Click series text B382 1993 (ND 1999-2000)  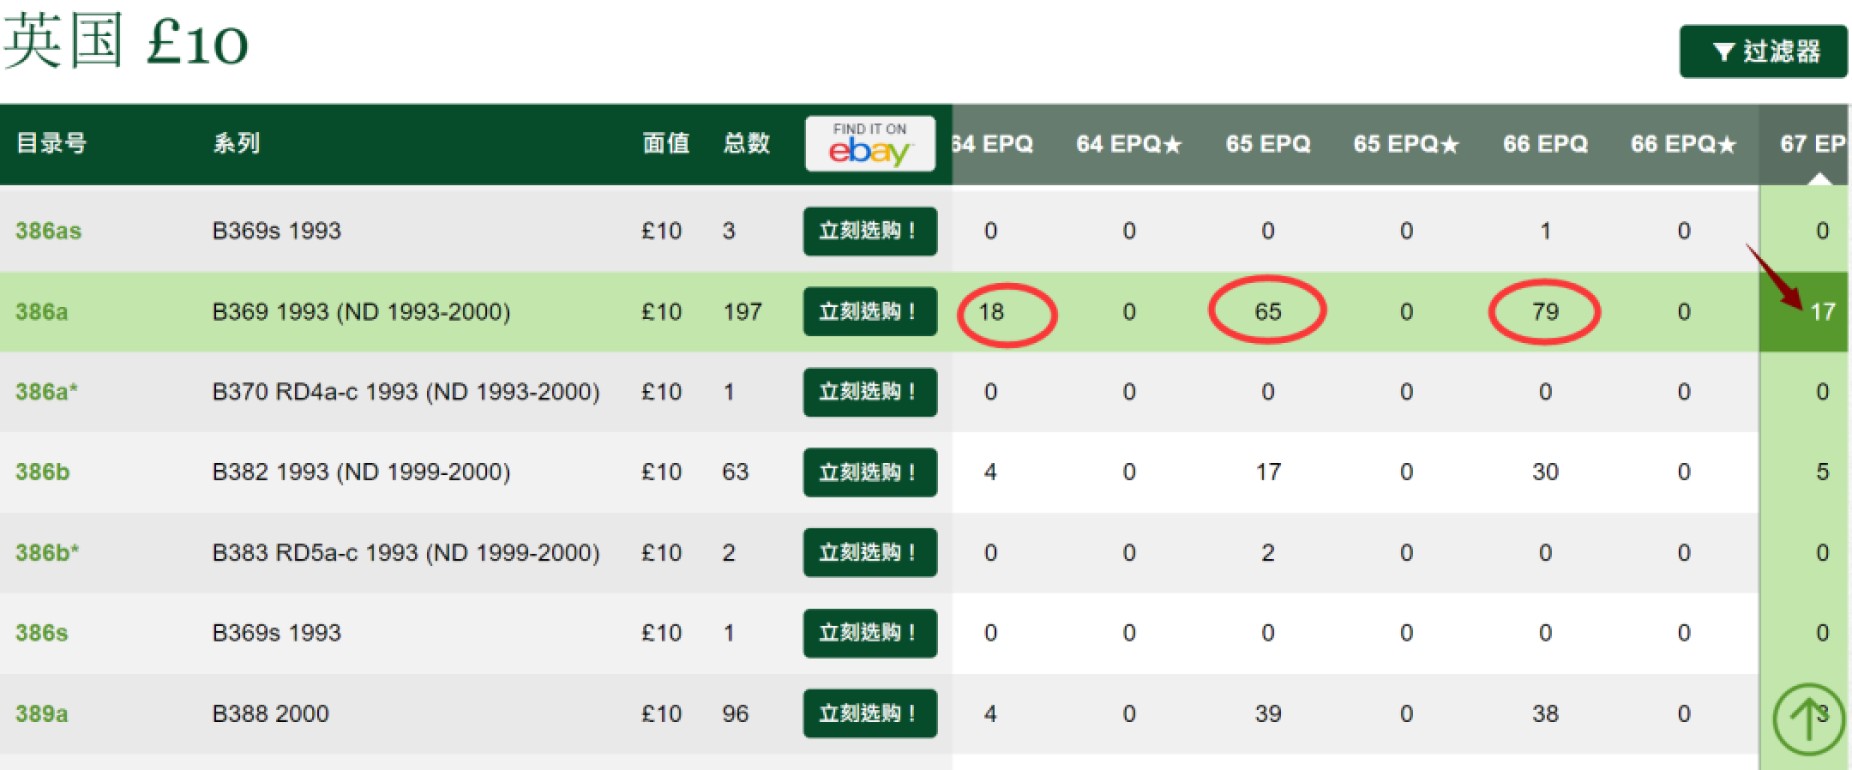point(361,472)
